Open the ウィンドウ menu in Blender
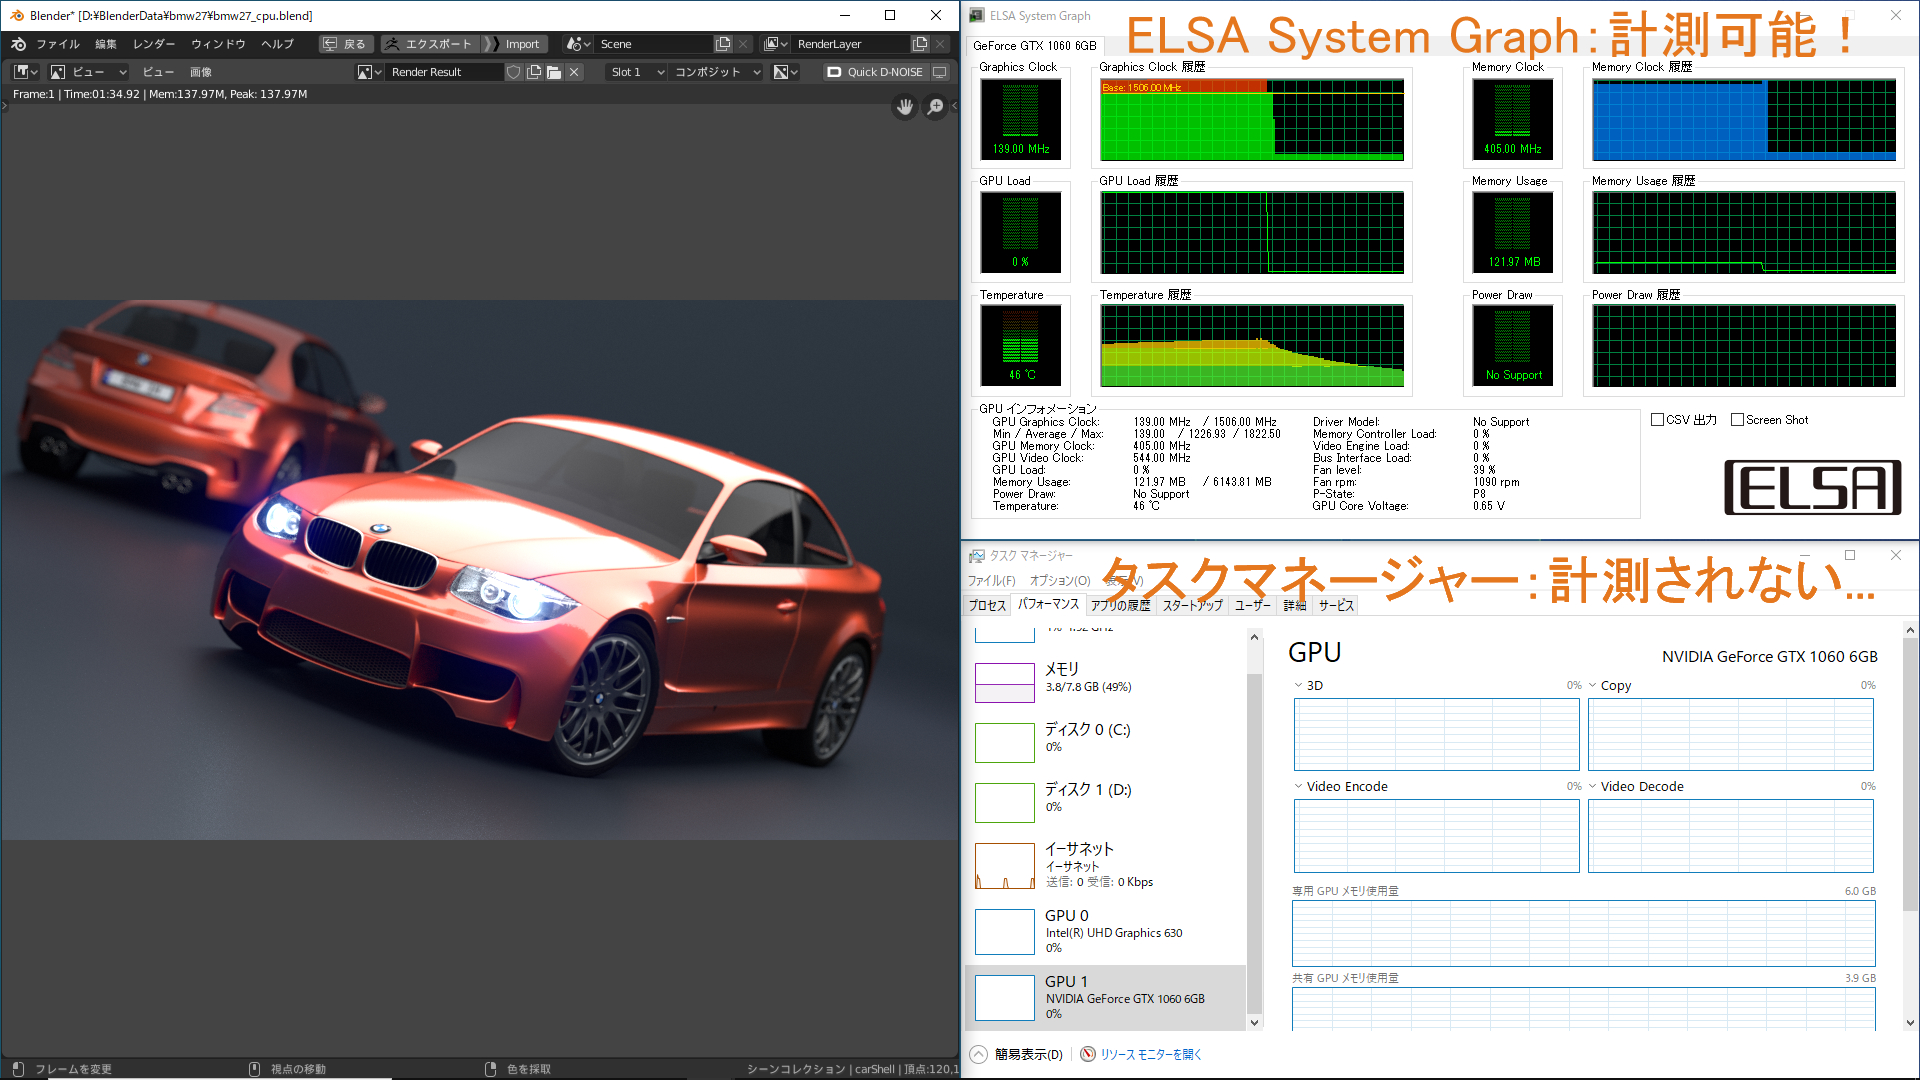The image size is (1920, 1080). 218,44
